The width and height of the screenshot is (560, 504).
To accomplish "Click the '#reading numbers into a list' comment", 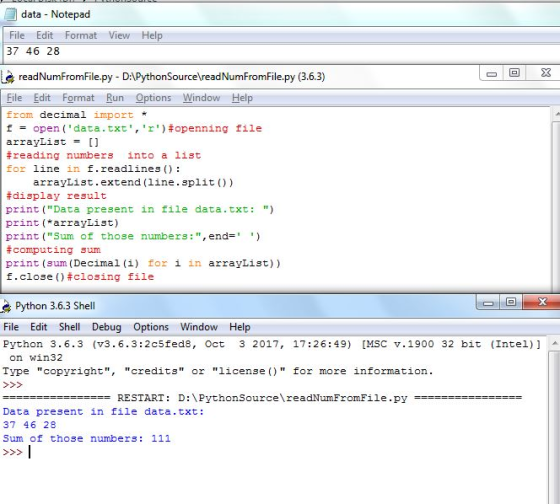I will [104, 155].
